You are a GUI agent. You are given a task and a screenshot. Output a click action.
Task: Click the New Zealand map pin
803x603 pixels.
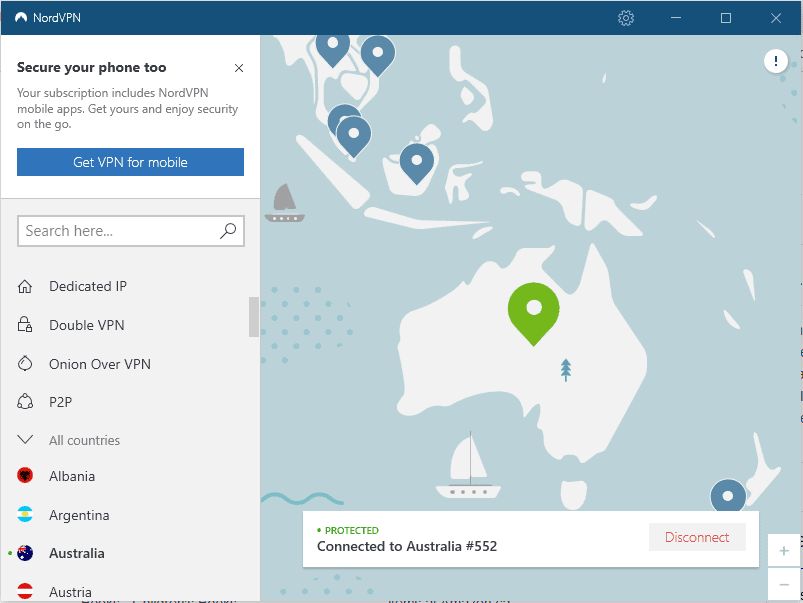pyautogui.click(x=728, y=495)
